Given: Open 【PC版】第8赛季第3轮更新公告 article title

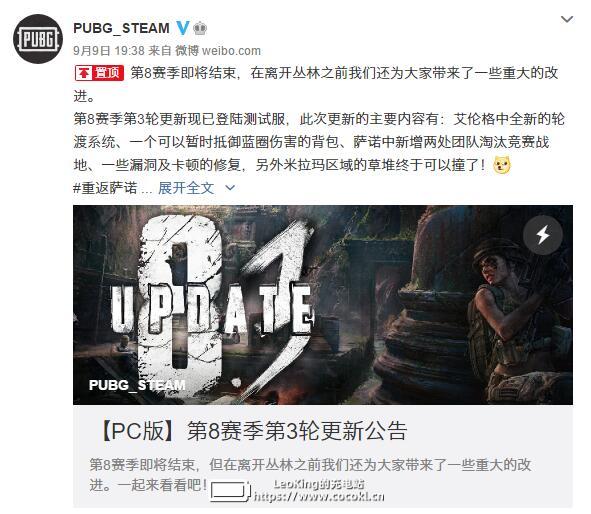Looking at the screenshot, I should click(x=252, y=431).
